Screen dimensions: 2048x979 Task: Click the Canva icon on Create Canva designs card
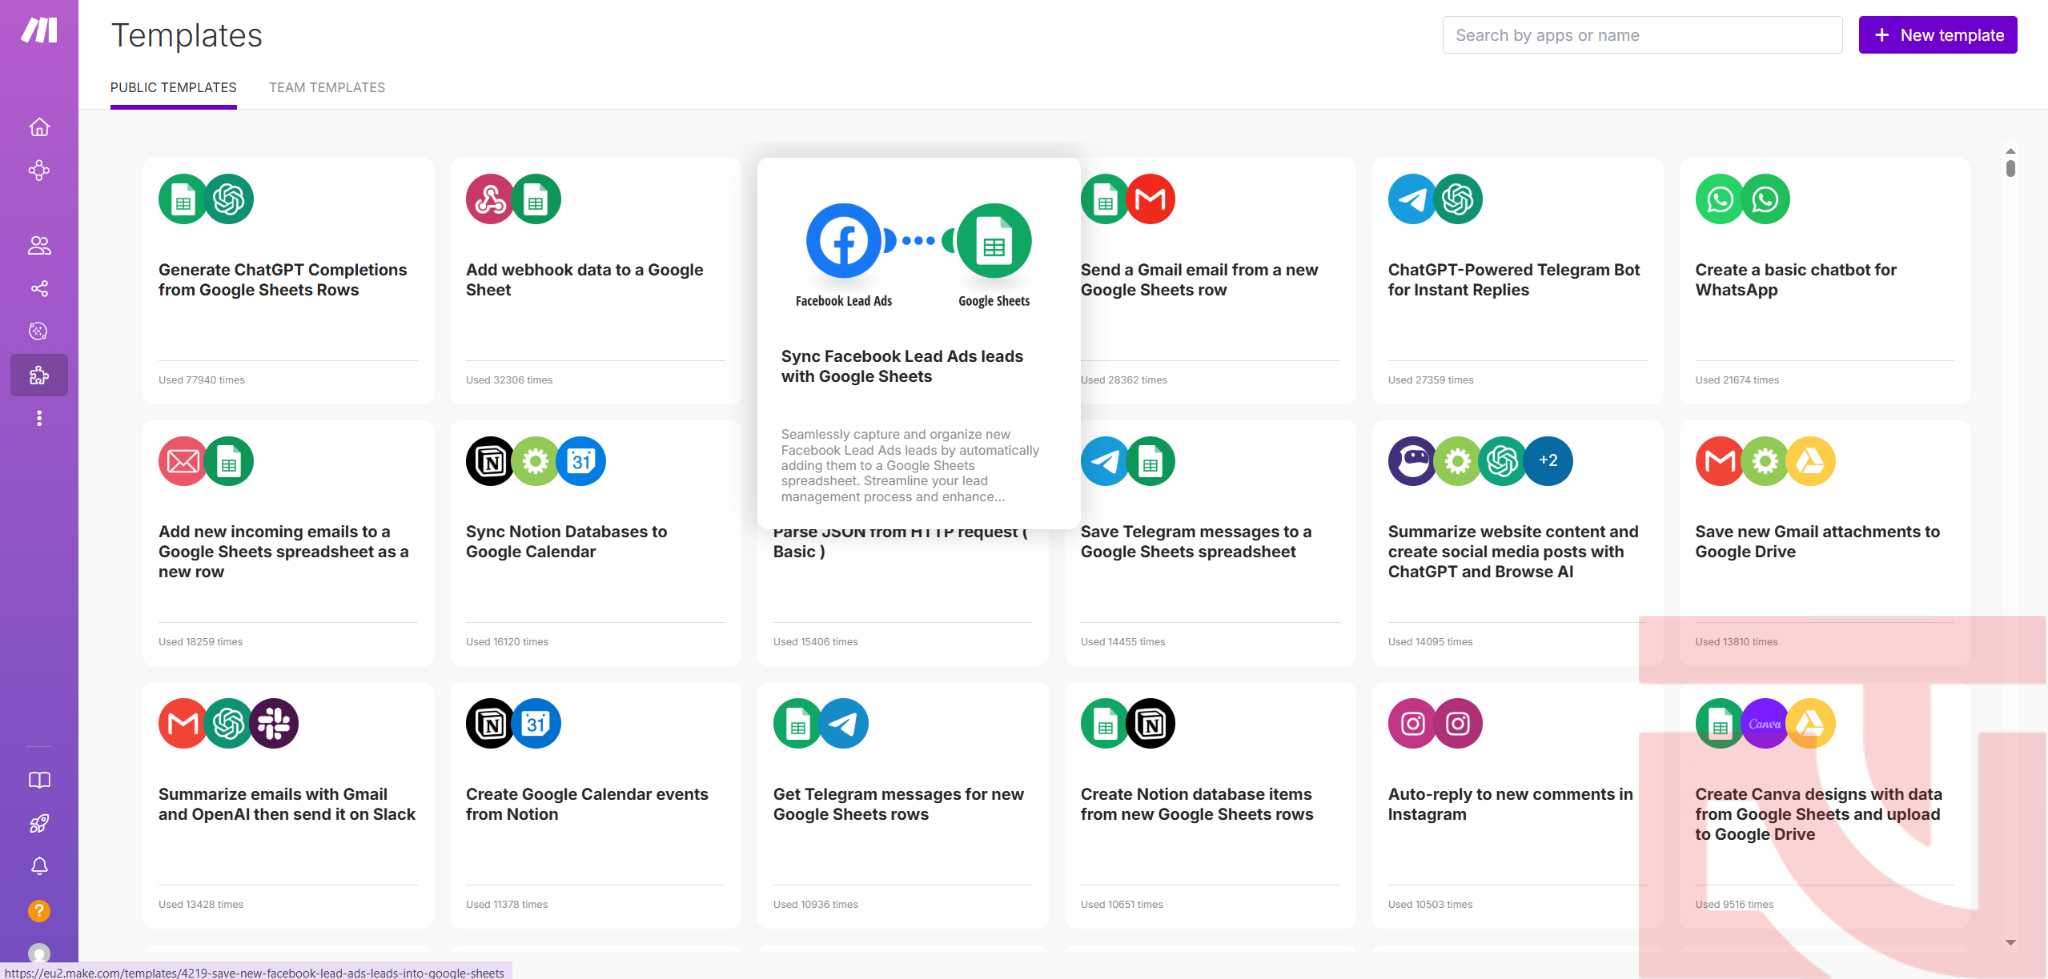pyautogui.click(x=1765, y=723)
